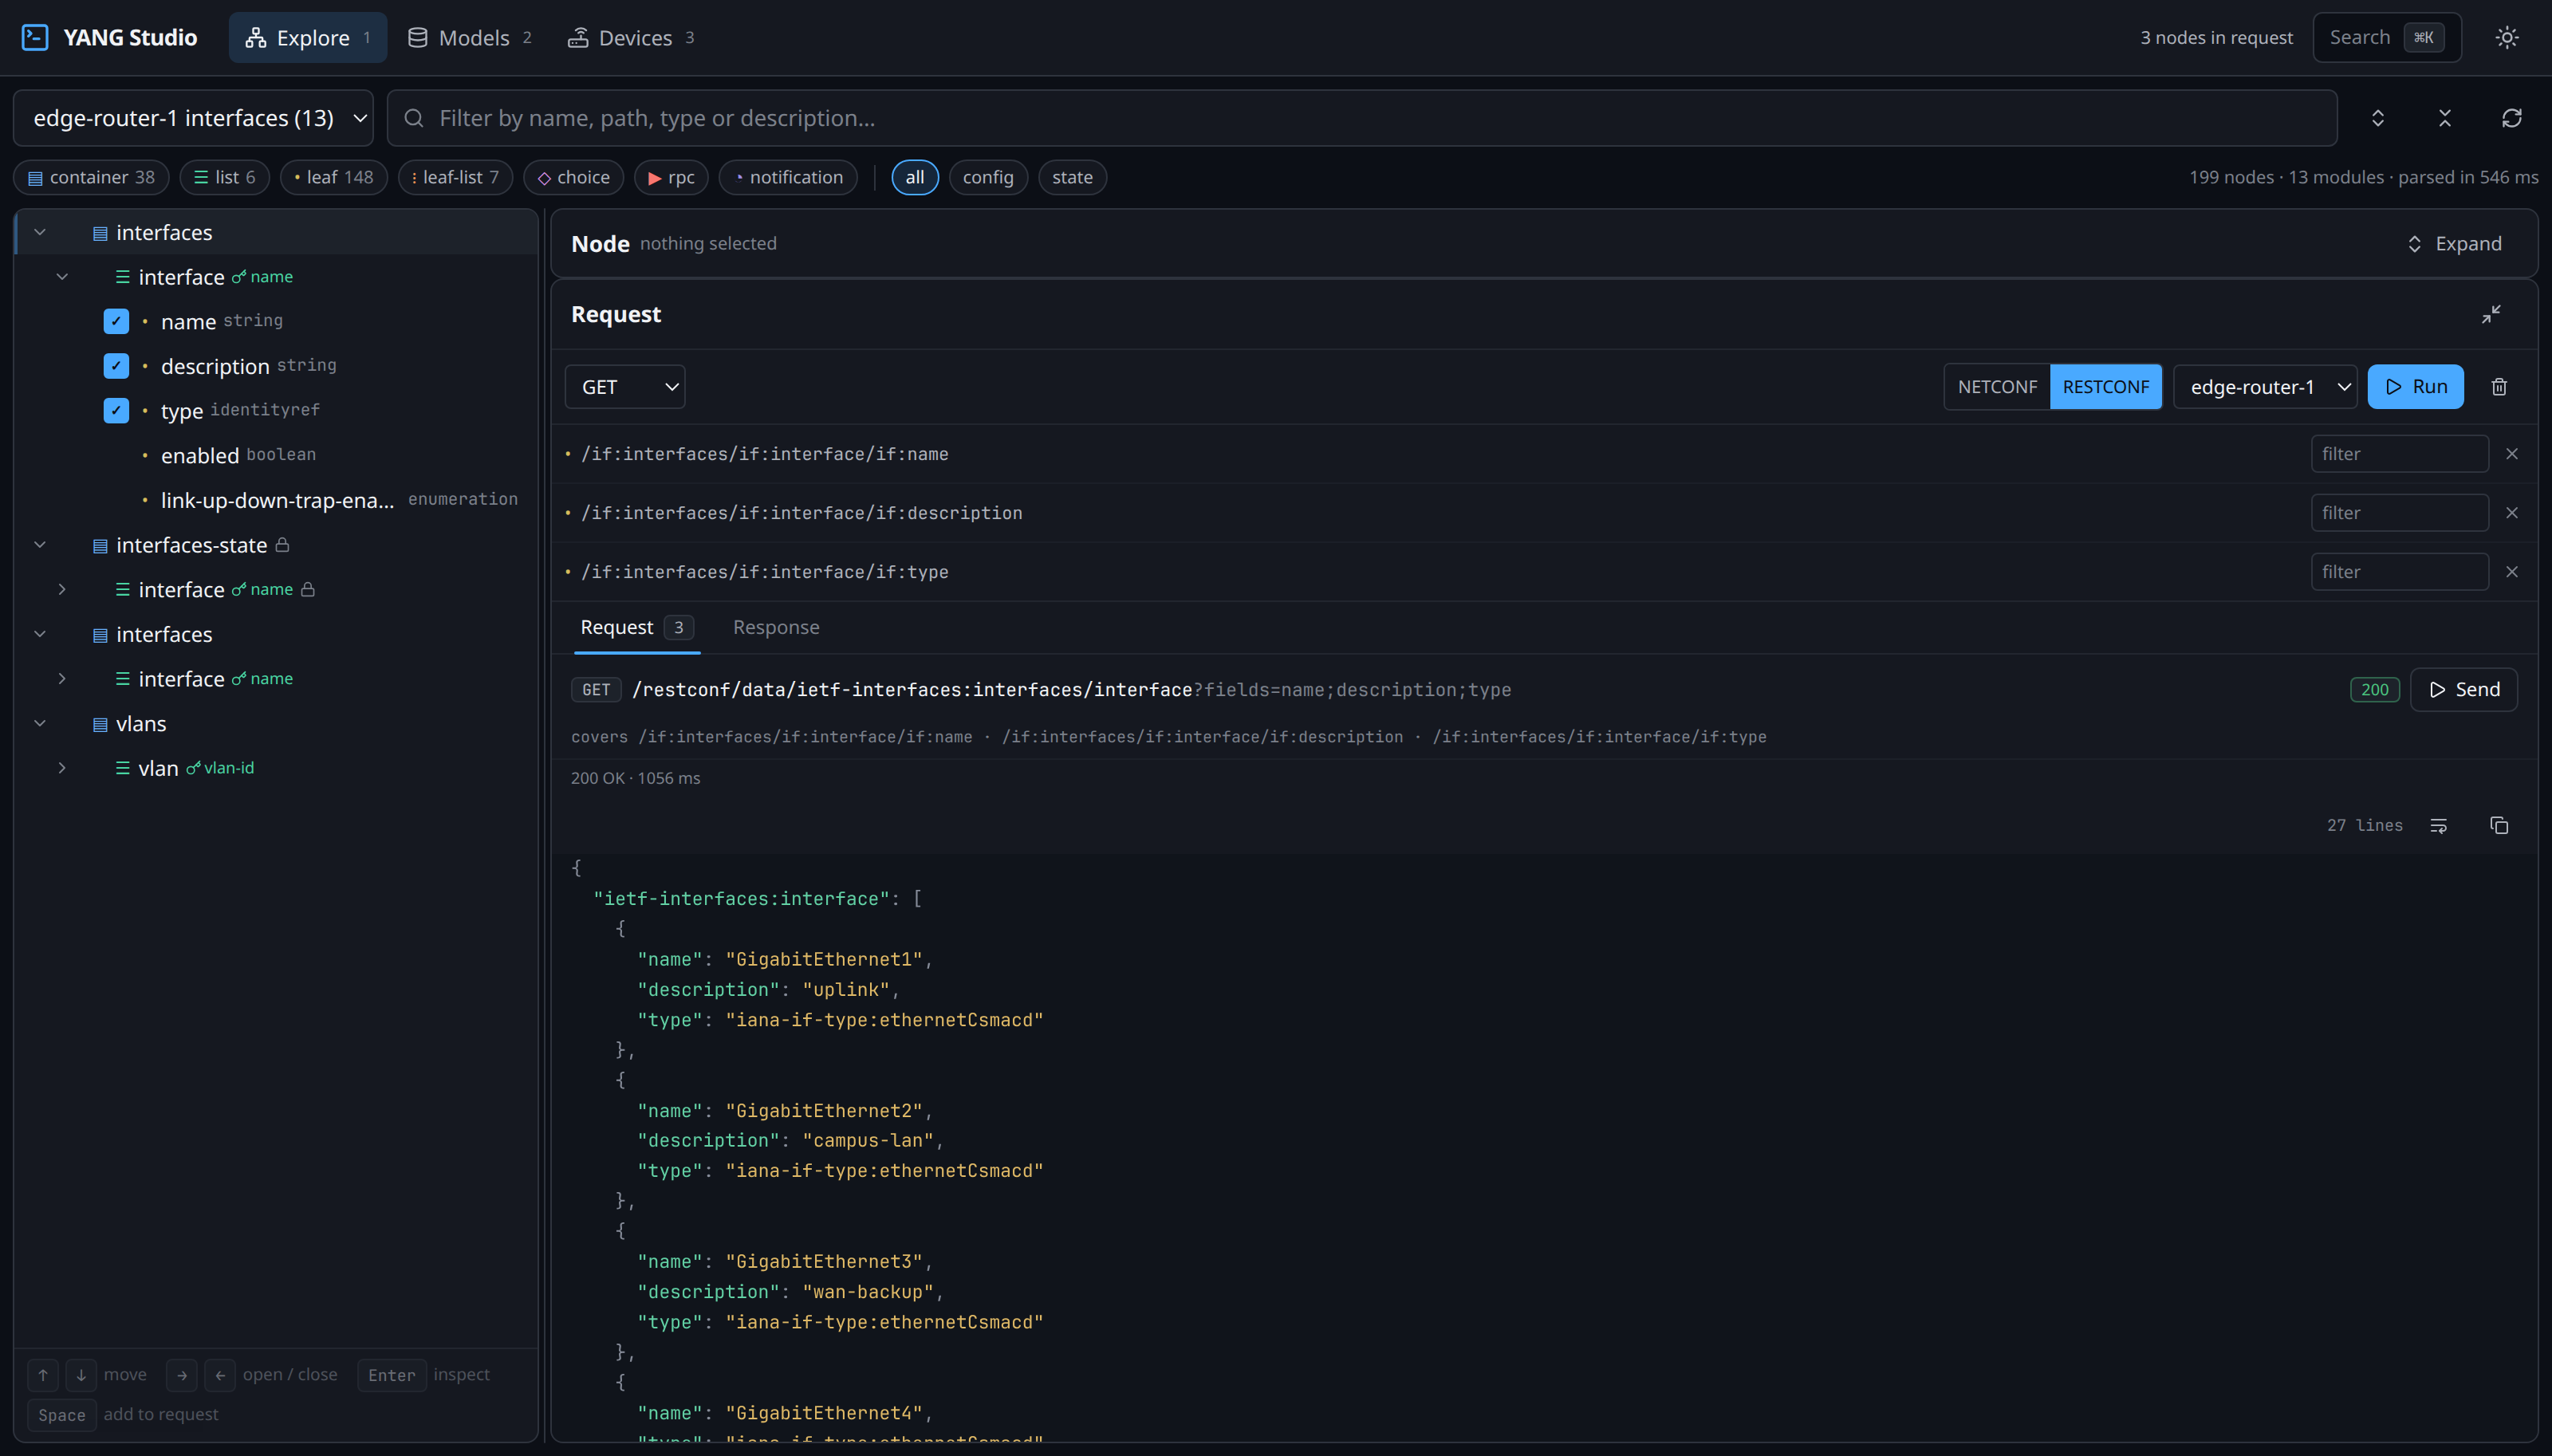Collapse the vlans container

click(x=40, y=723)
